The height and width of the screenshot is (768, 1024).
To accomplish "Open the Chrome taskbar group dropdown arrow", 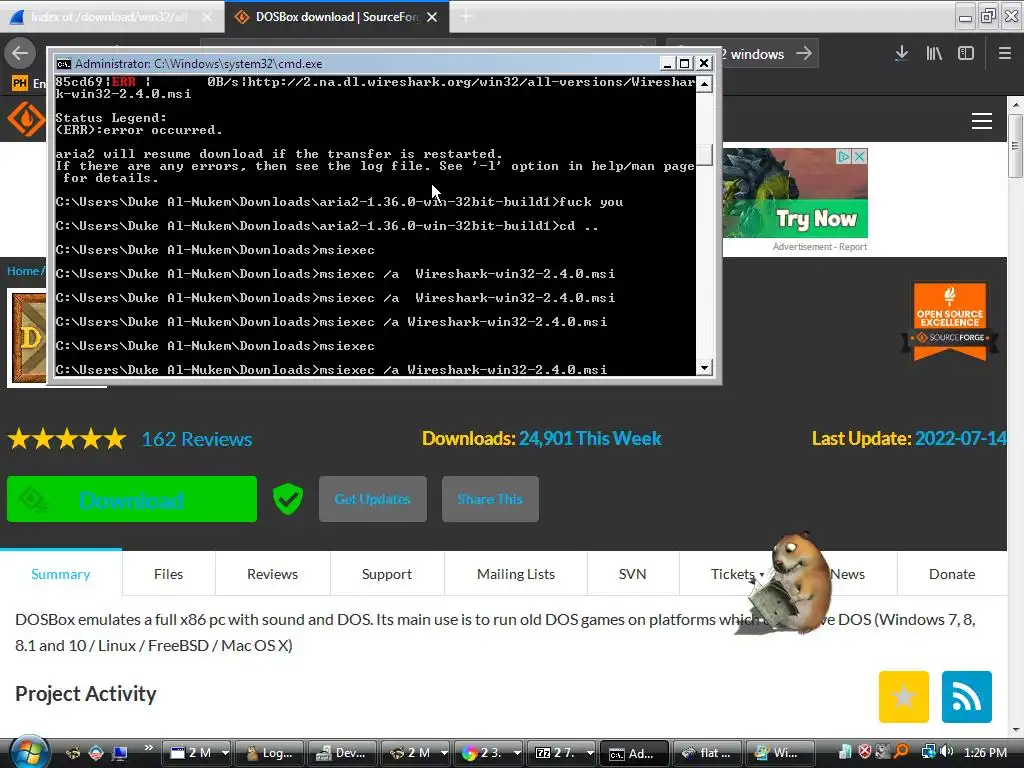I will click(x=517, y=753).
